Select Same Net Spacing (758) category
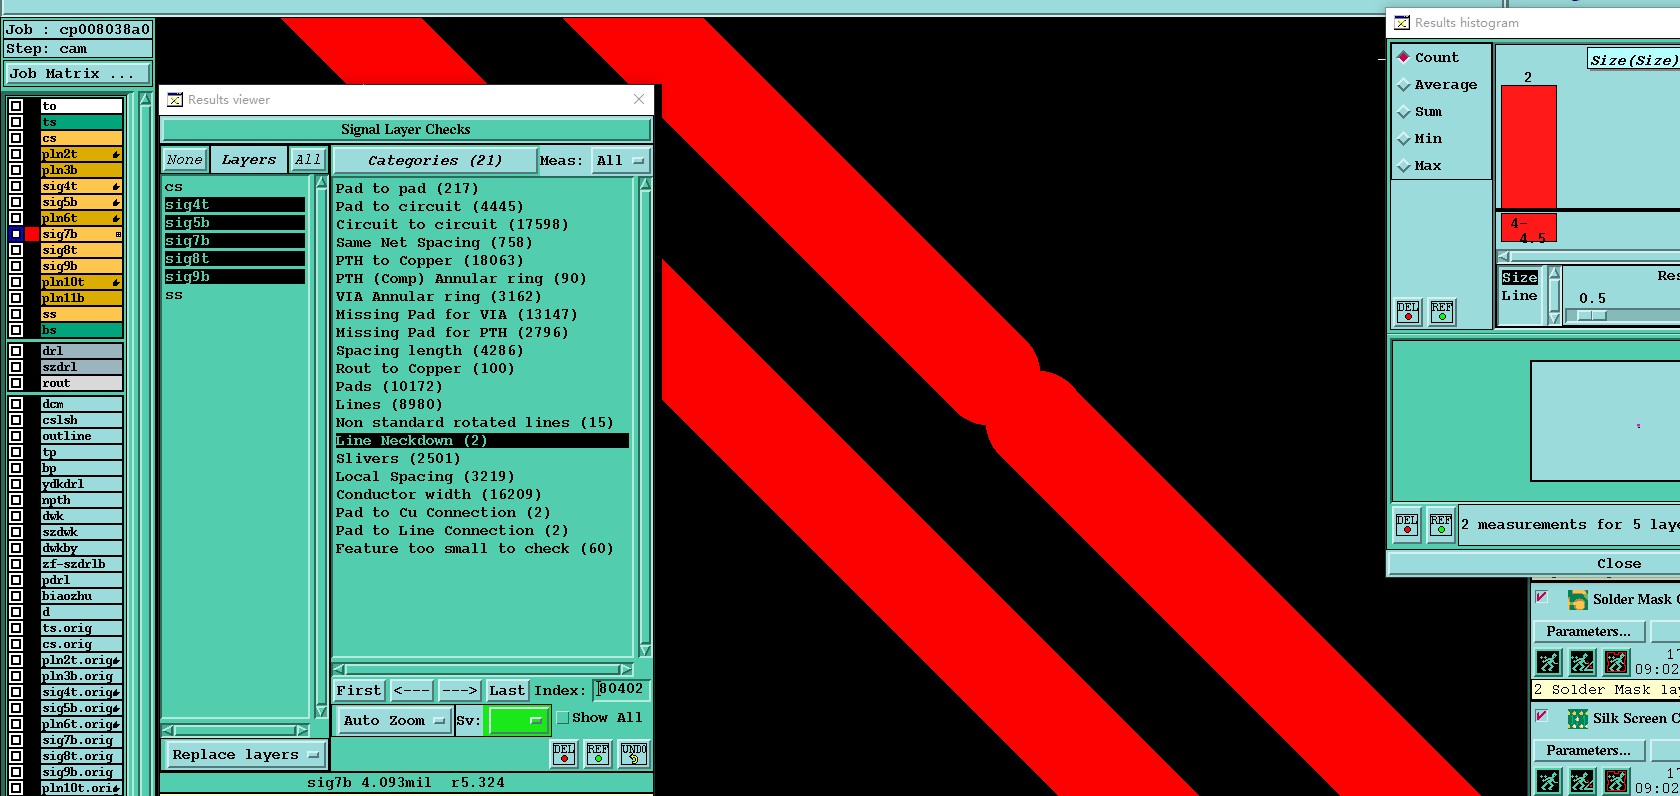 [x=434, y=243]
